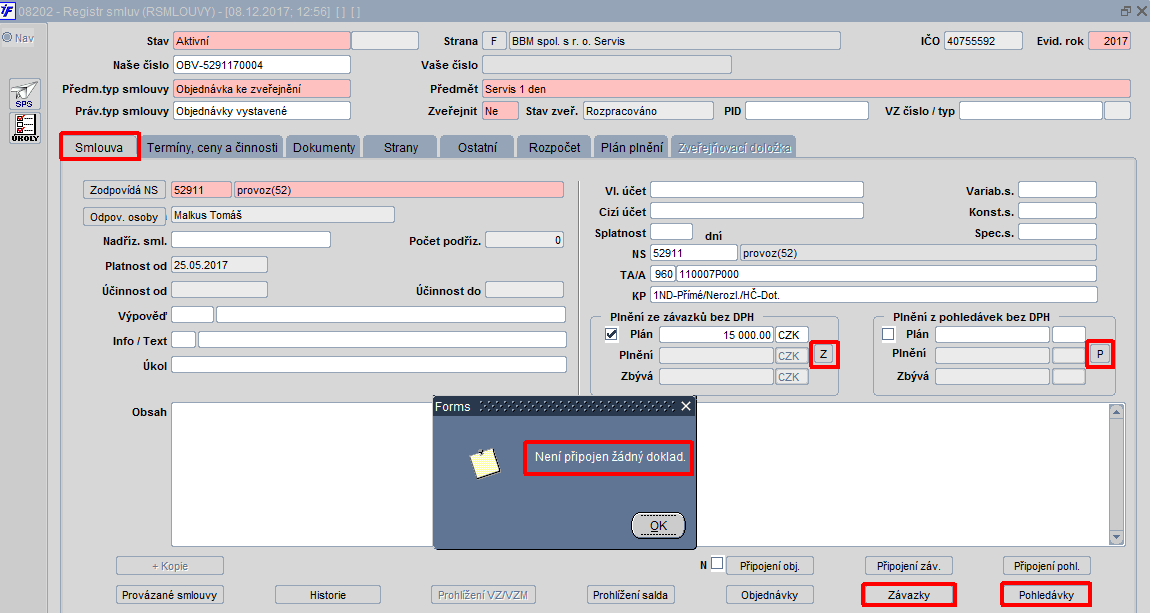Focus the Naše číslo field
Screen dimensions: 1150x613
point(261,65)
